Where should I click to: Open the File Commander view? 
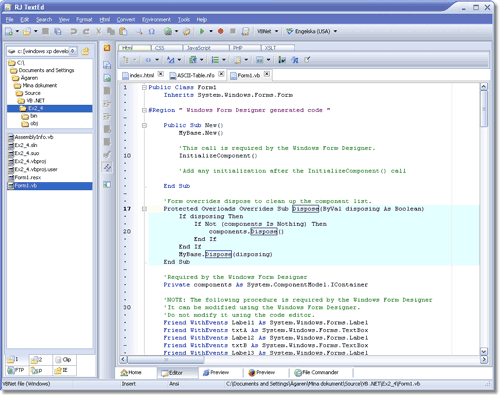[x=316, y=372]
